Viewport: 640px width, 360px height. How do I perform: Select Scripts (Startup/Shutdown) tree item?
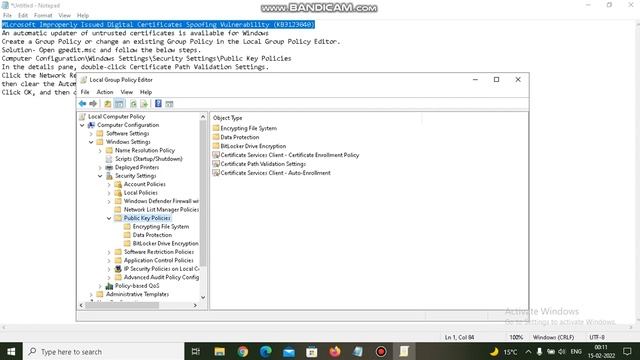coord(149,159)
